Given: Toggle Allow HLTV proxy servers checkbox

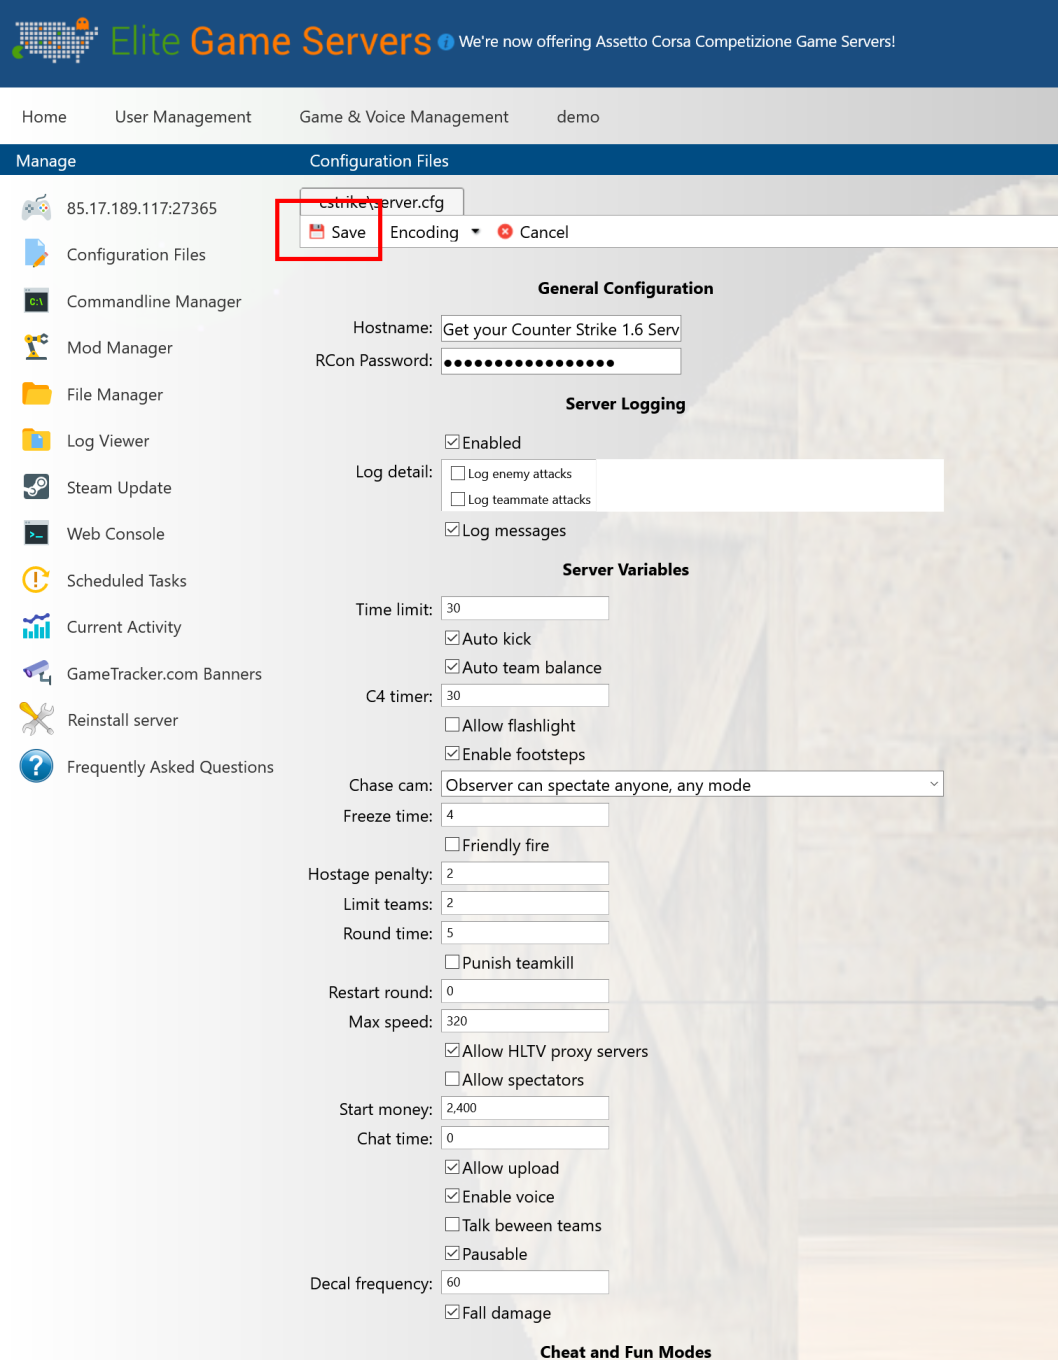Looking at the screenshot, I should click(x=452, y=1051).
